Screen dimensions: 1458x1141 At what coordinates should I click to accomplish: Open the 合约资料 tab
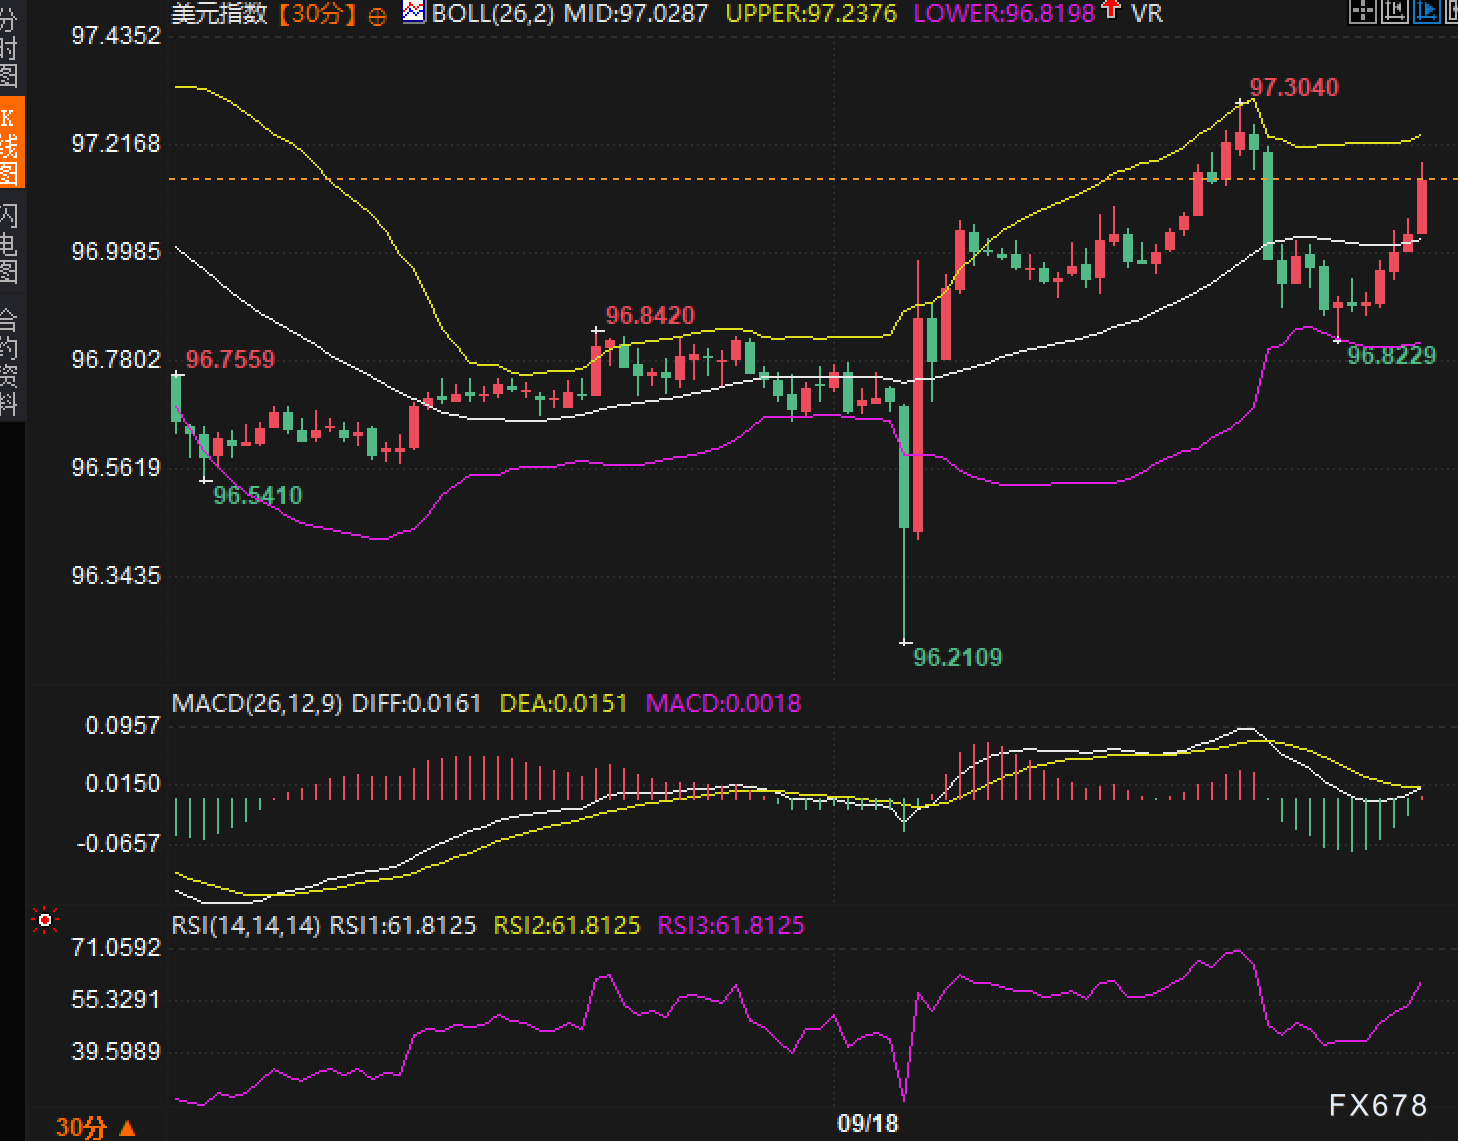point(9,362)
